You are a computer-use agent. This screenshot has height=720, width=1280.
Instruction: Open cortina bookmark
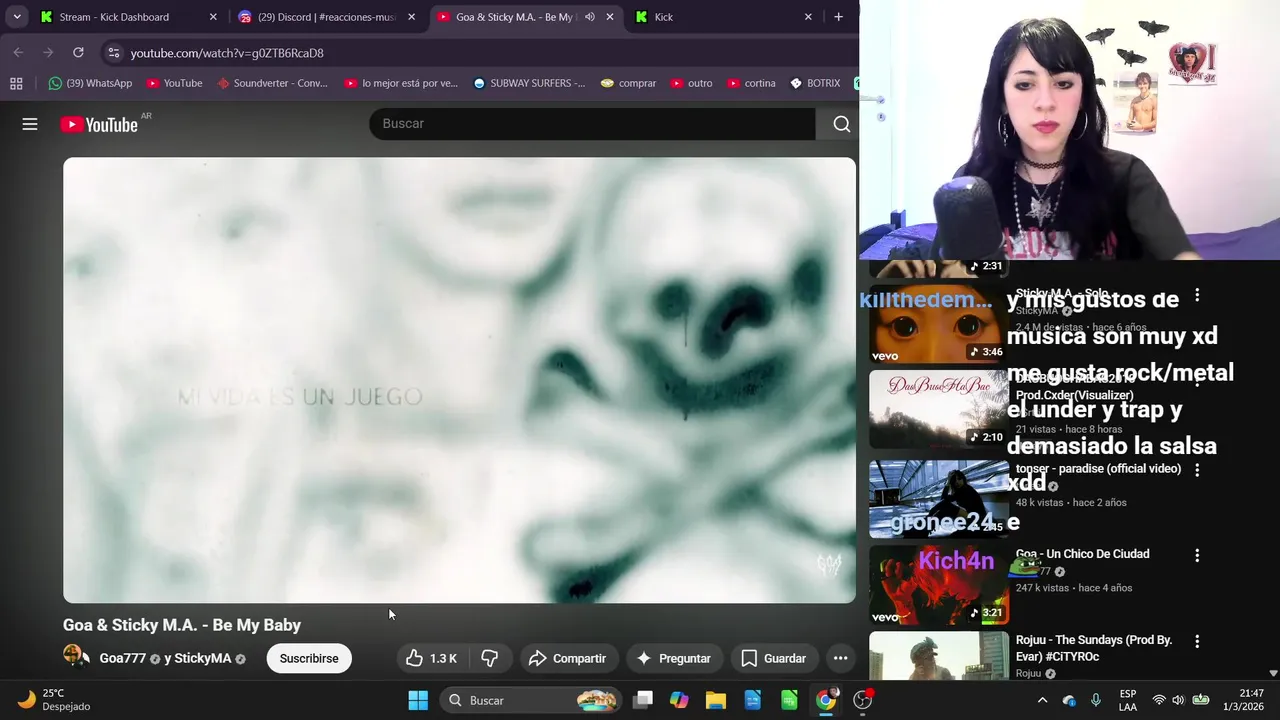pos(752,83)
